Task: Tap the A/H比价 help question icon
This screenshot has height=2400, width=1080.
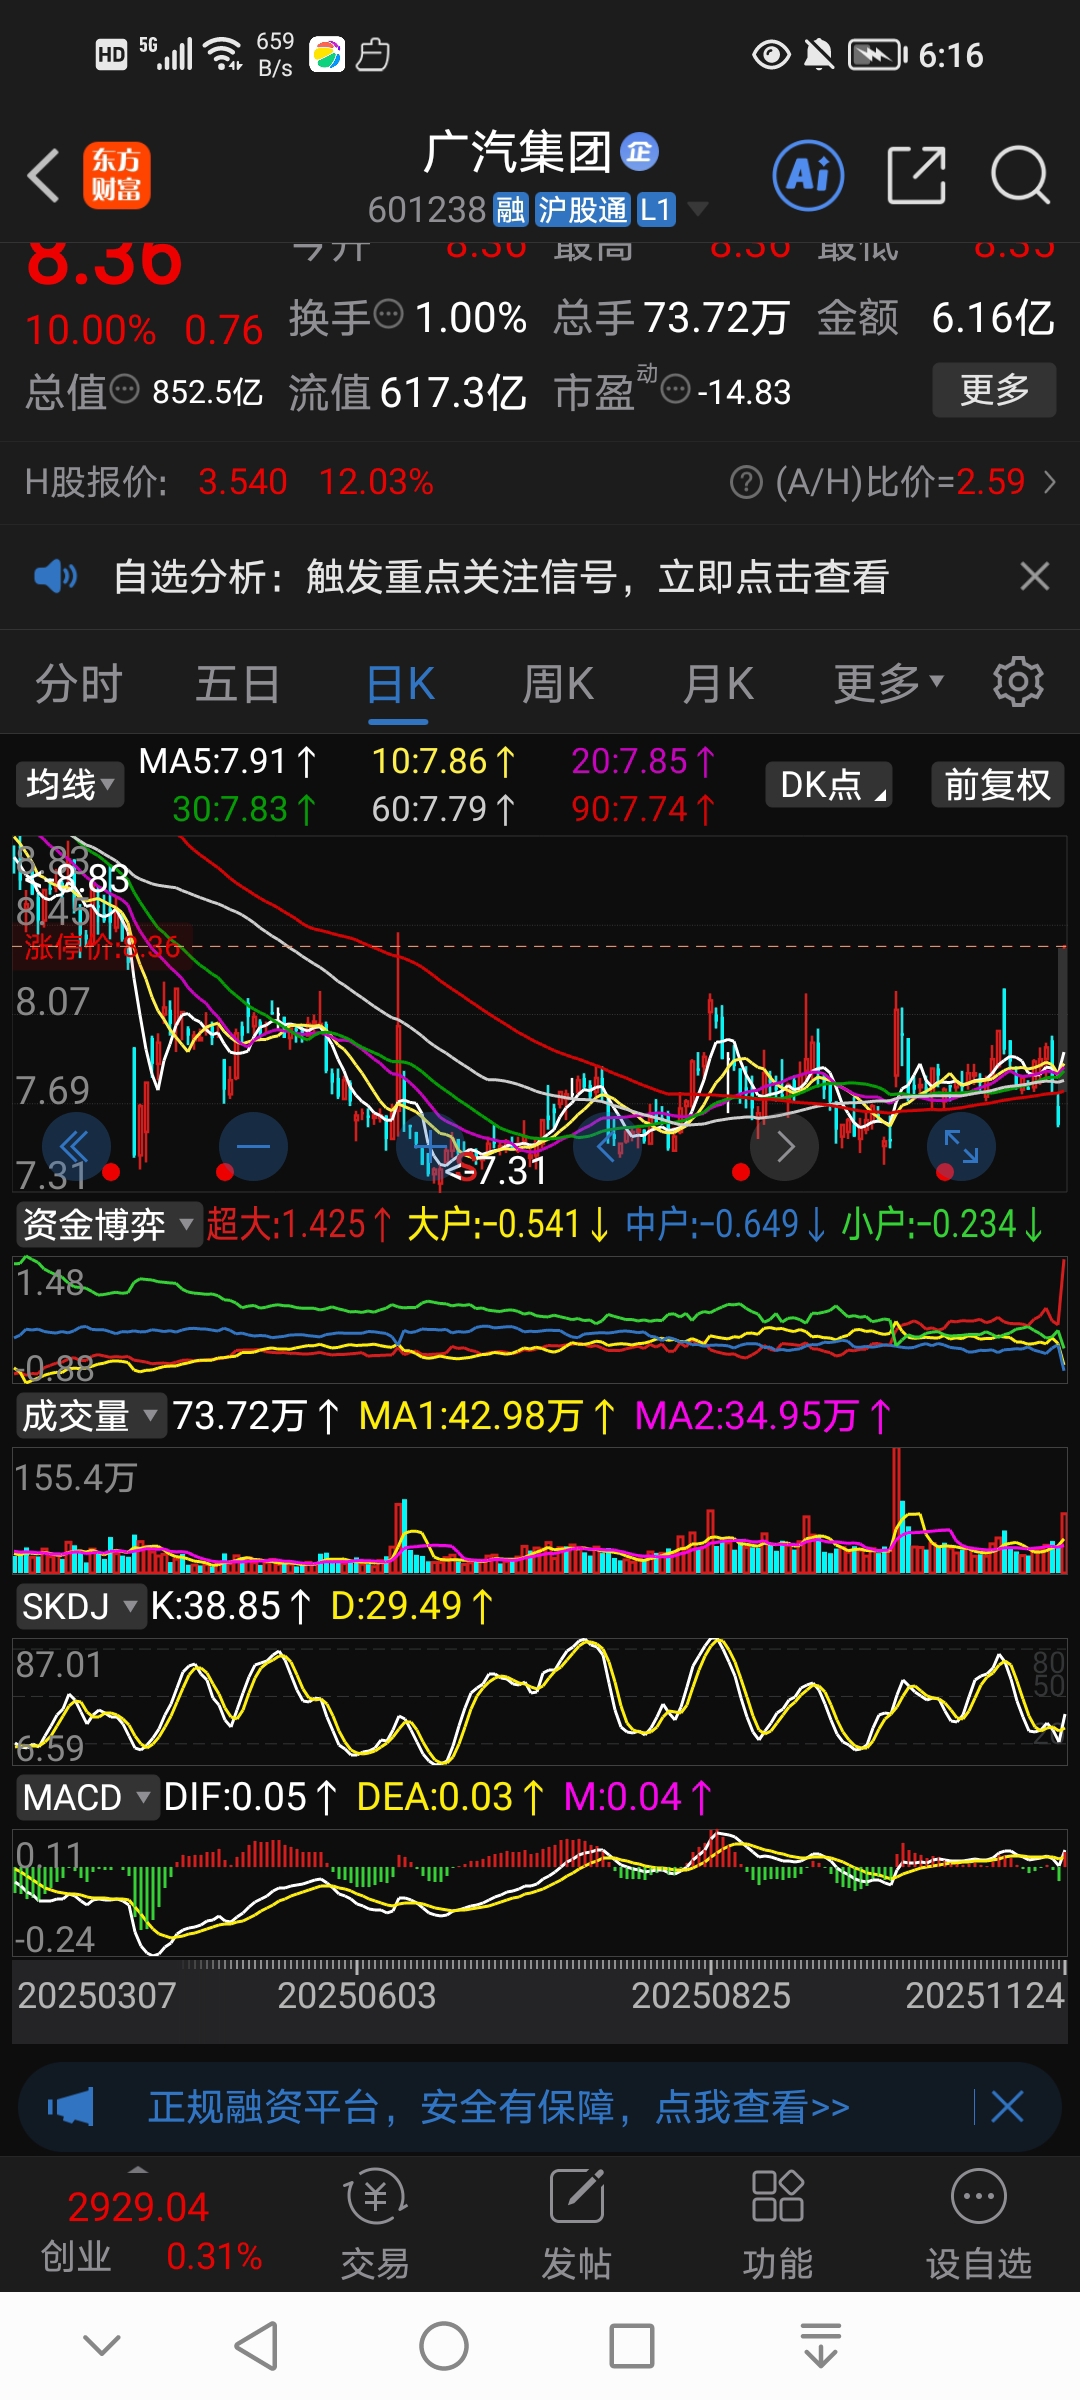Action: coord(746,483)
